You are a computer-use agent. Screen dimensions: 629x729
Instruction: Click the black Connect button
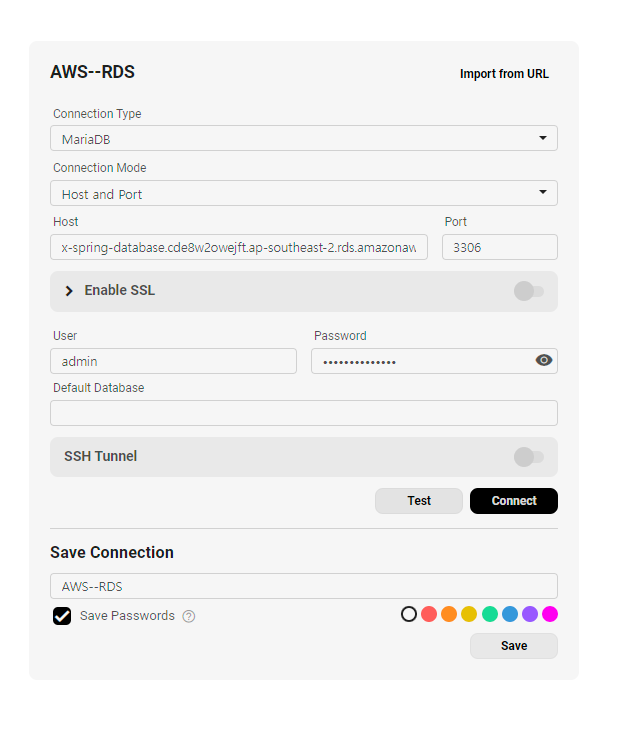tap(514, 501)
